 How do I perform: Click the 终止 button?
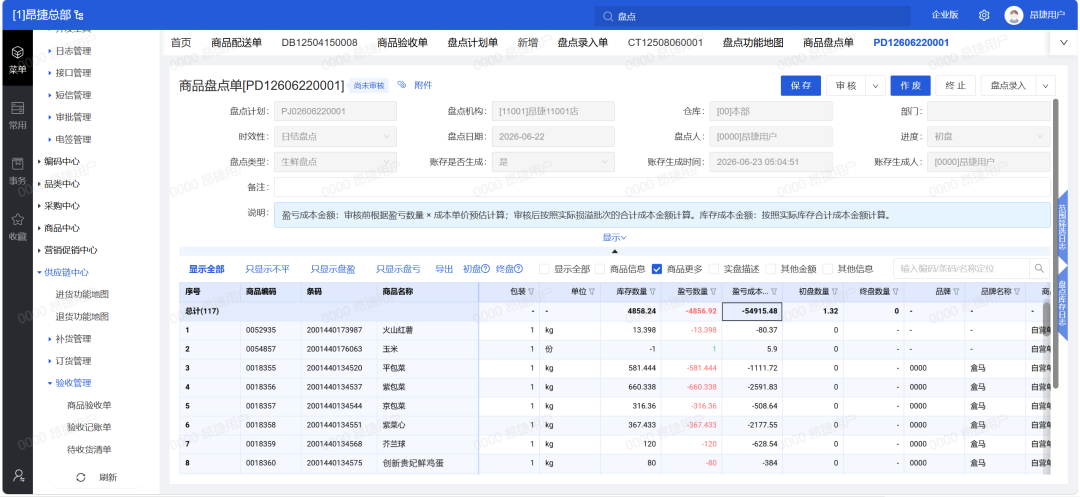[956, 86]
